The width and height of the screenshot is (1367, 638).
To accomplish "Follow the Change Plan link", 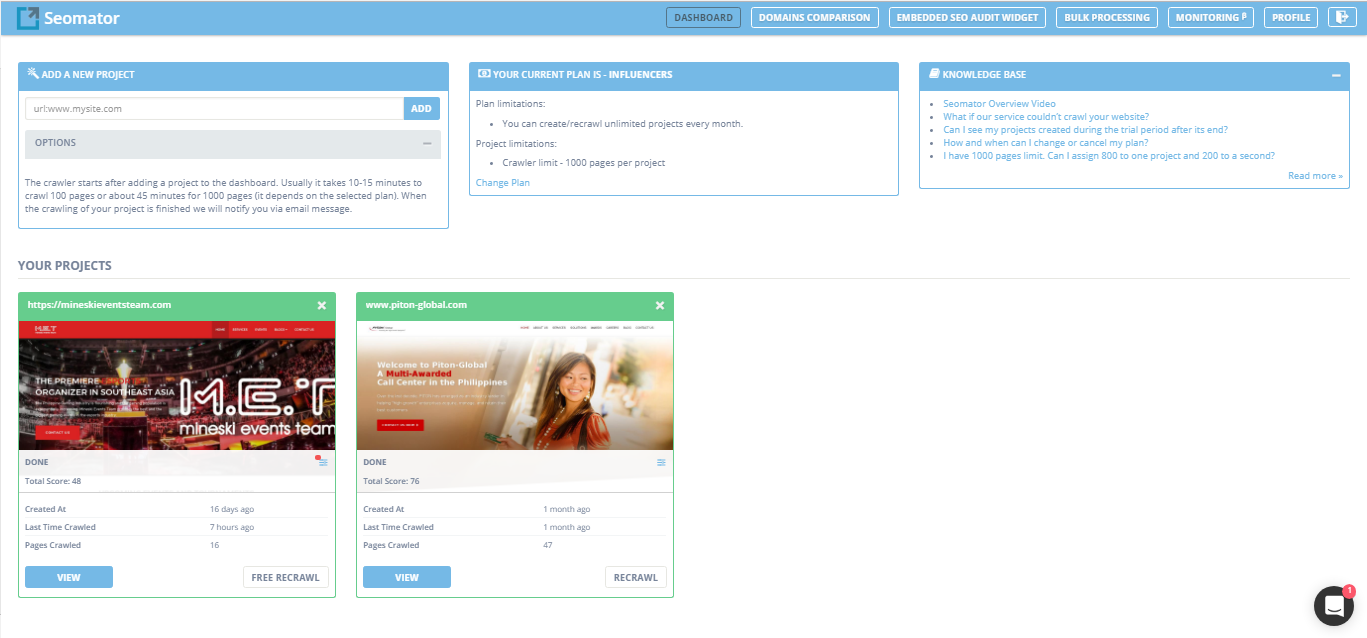I will 503,183.
